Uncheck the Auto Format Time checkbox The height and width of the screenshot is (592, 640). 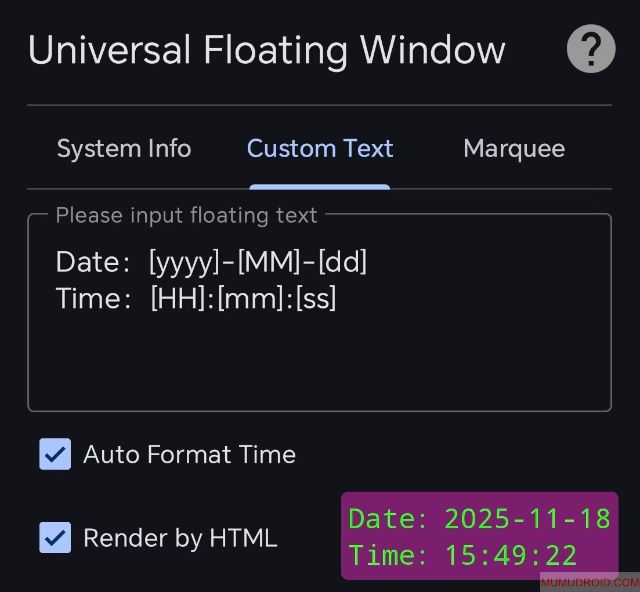(x=55, y=454)
